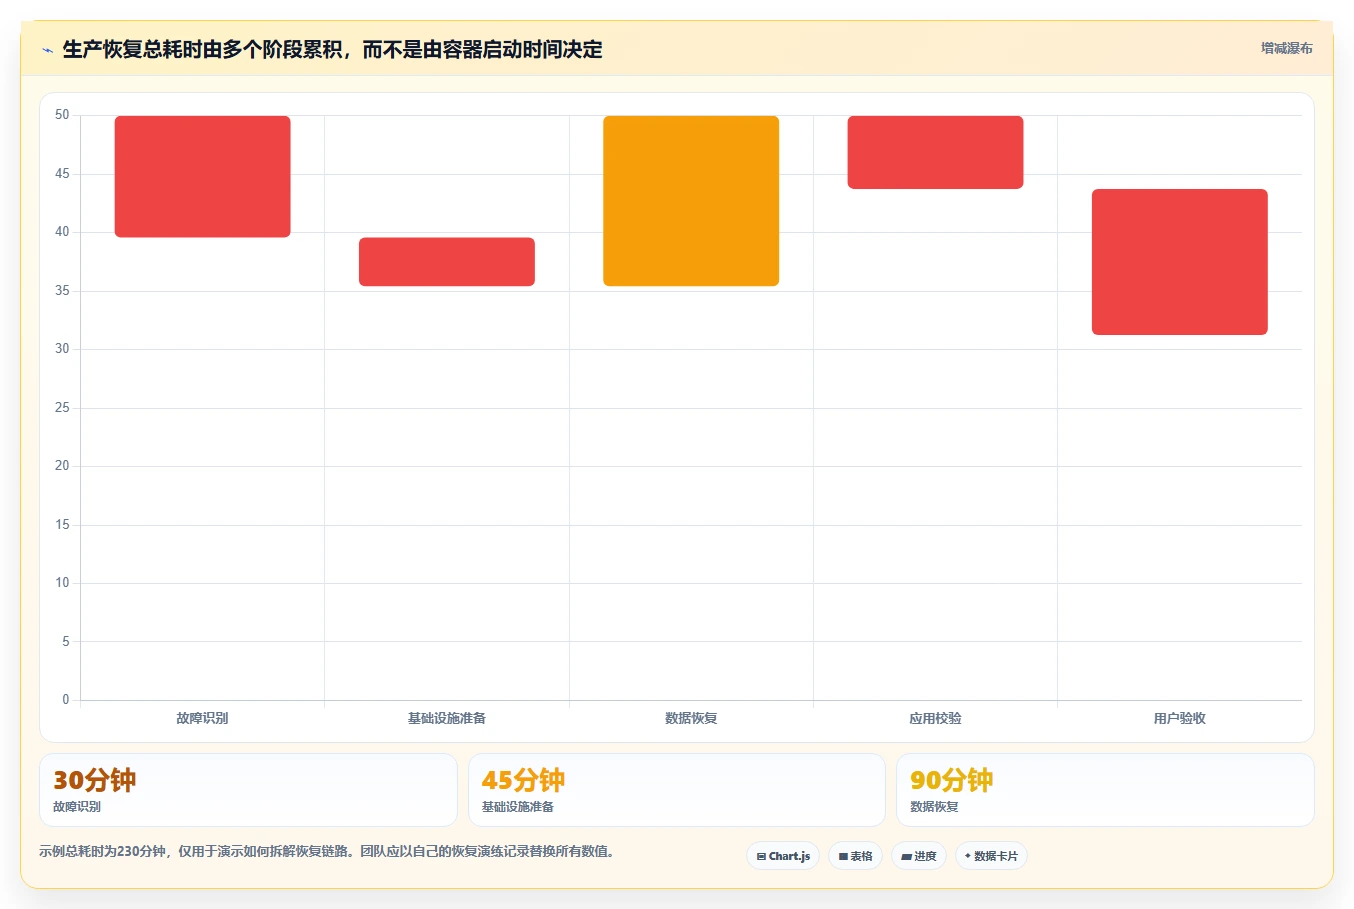Click the 30分钟 data card value
Viewport: 1354px width, 909px height.
point(94,780)
